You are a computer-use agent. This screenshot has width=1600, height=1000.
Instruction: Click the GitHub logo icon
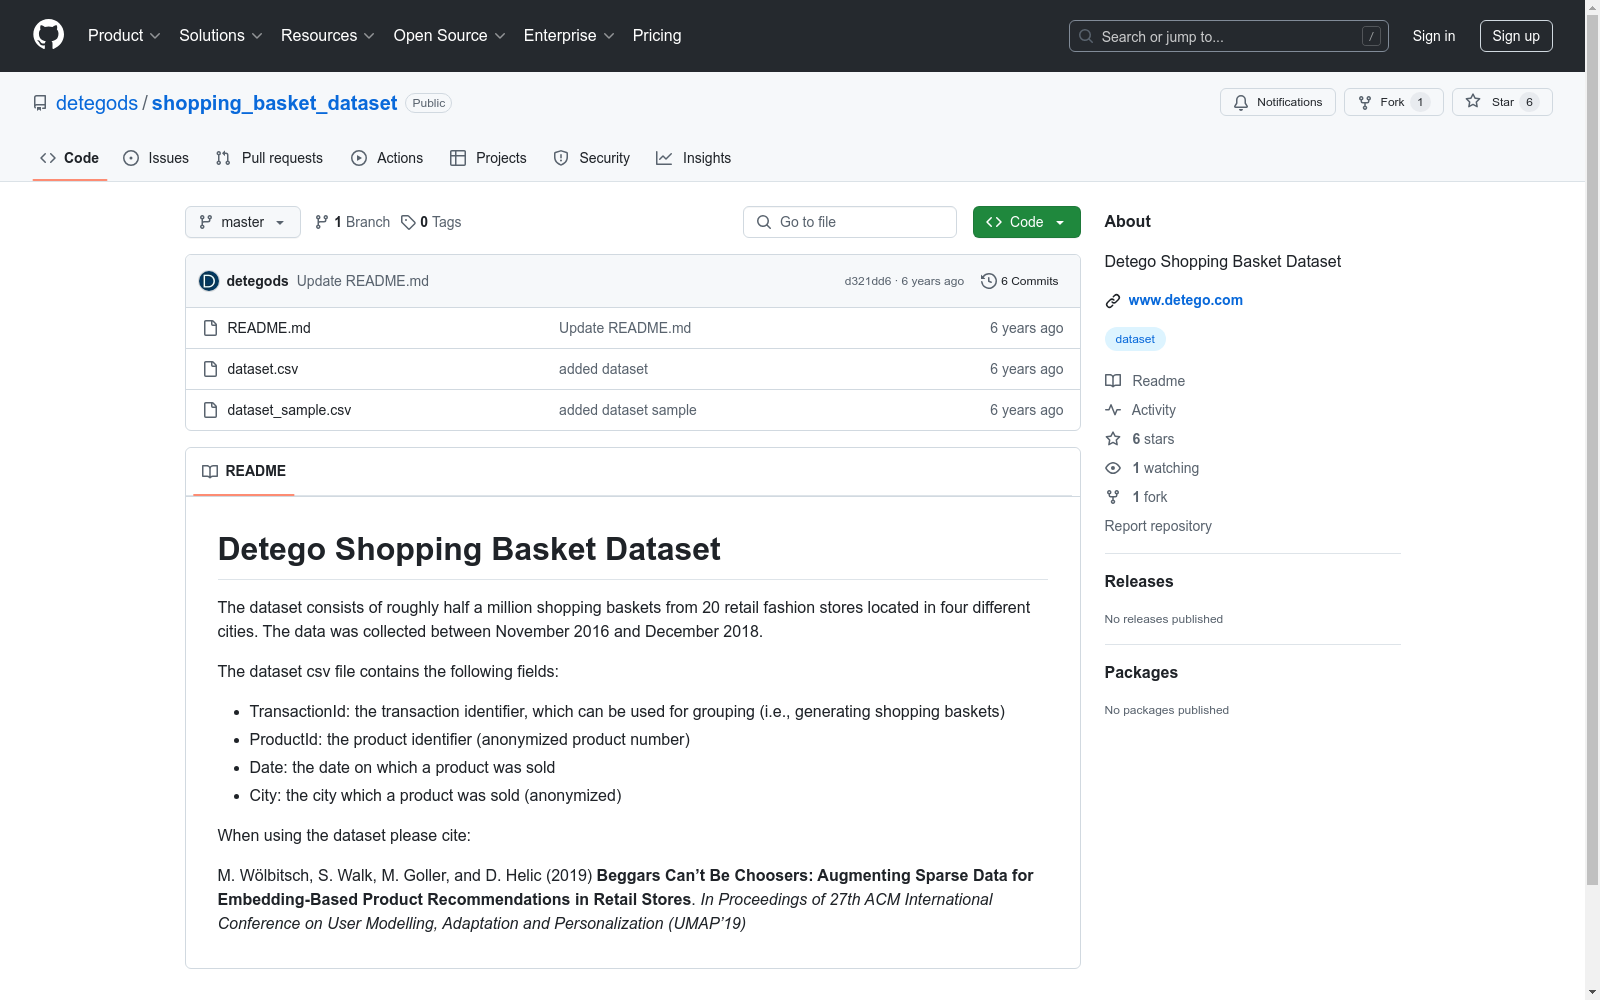coord(48,35)
